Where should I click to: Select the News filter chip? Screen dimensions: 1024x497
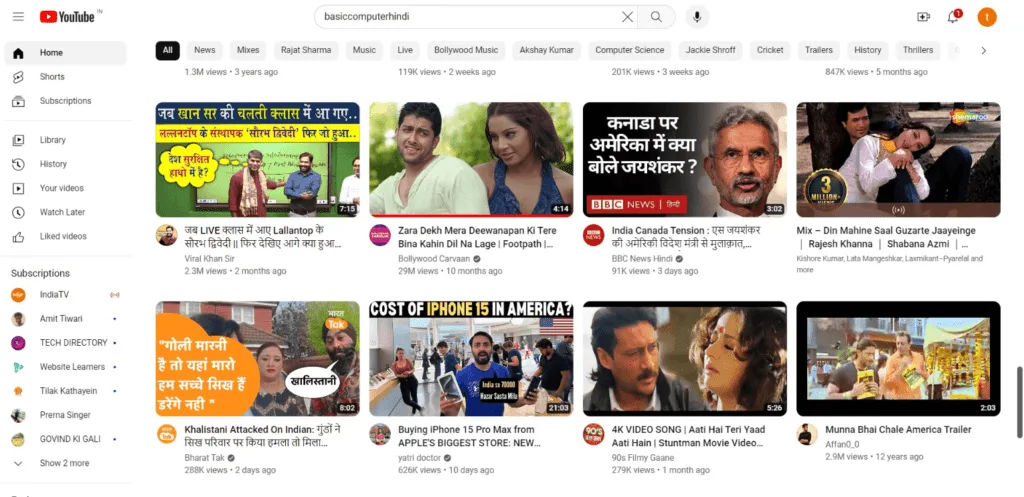(x=204, y=50)
